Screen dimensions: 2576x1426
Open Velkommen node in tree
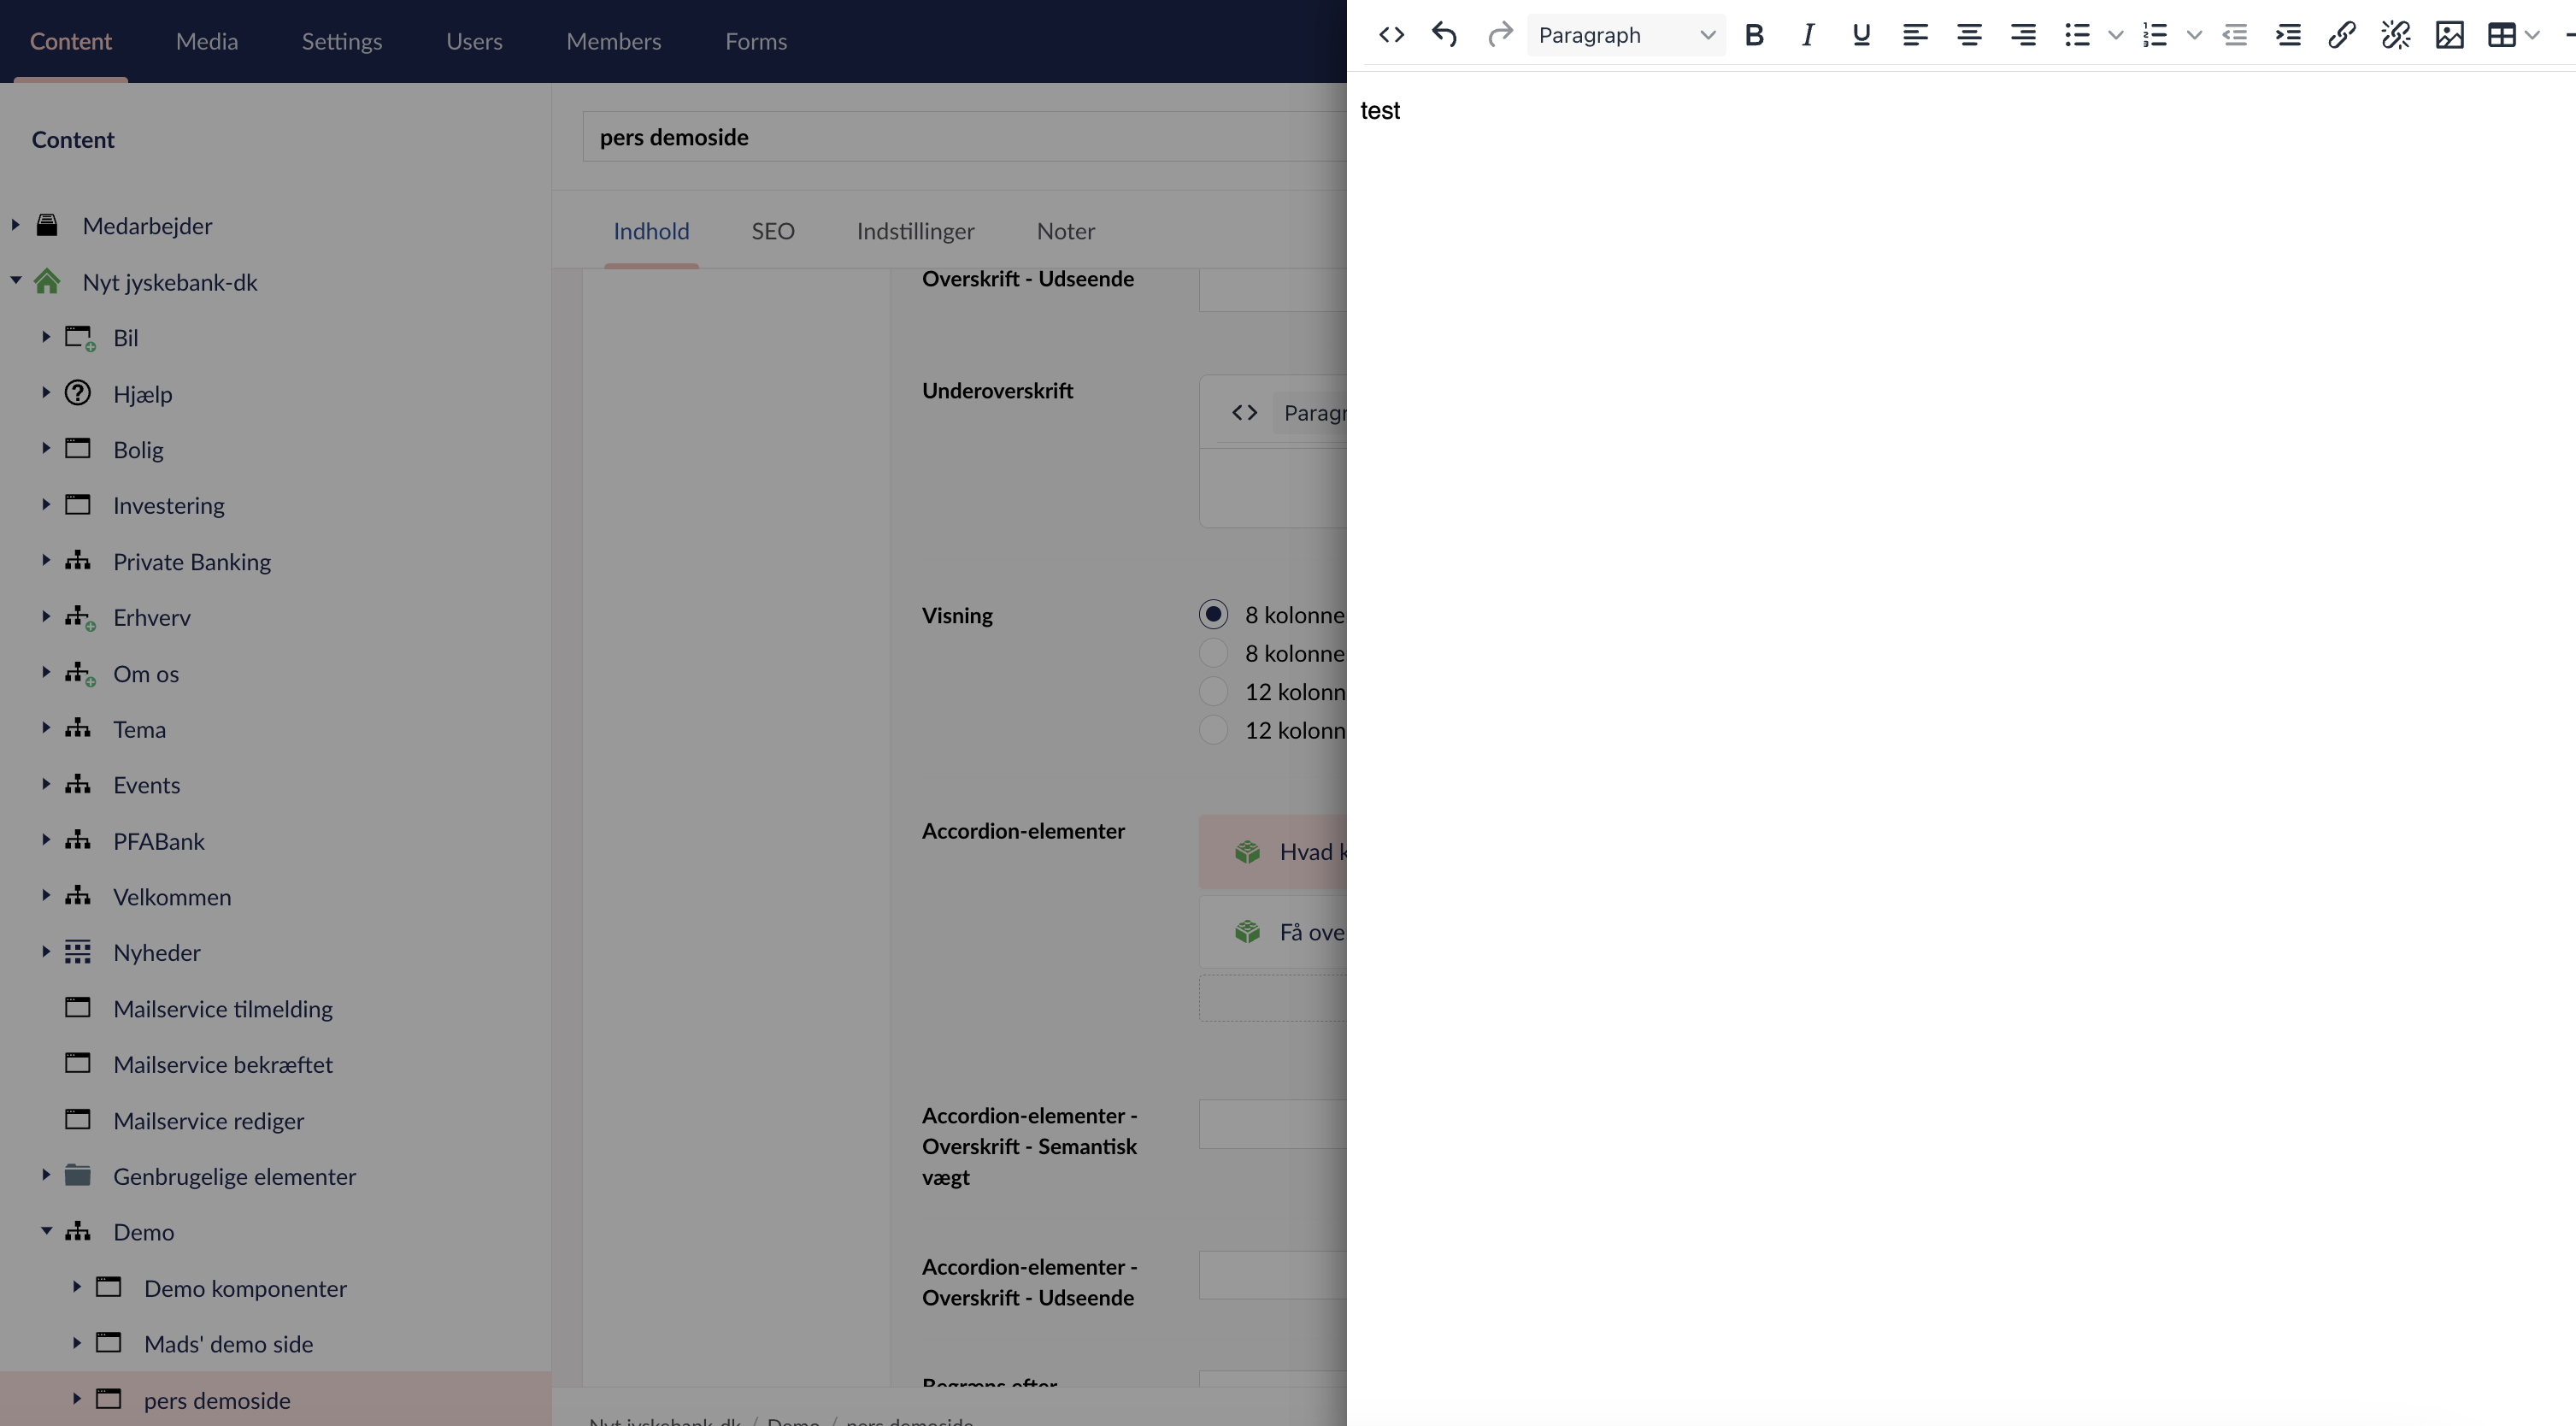click(x=172, y=896)
